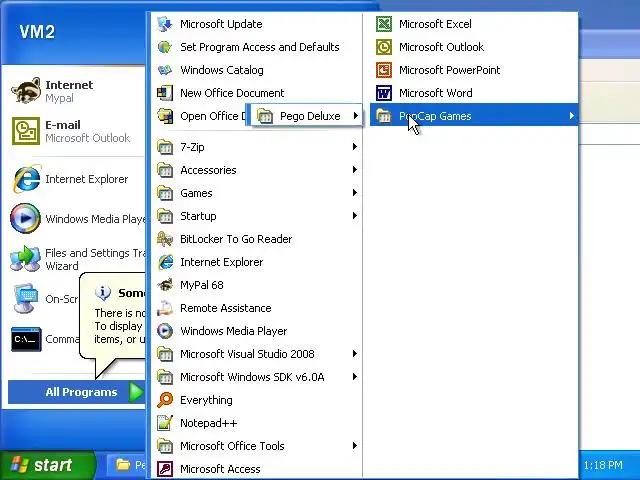640x480 pixels.
Task: Click the Remote Assistance icon
Action: (x=165, y=308)
